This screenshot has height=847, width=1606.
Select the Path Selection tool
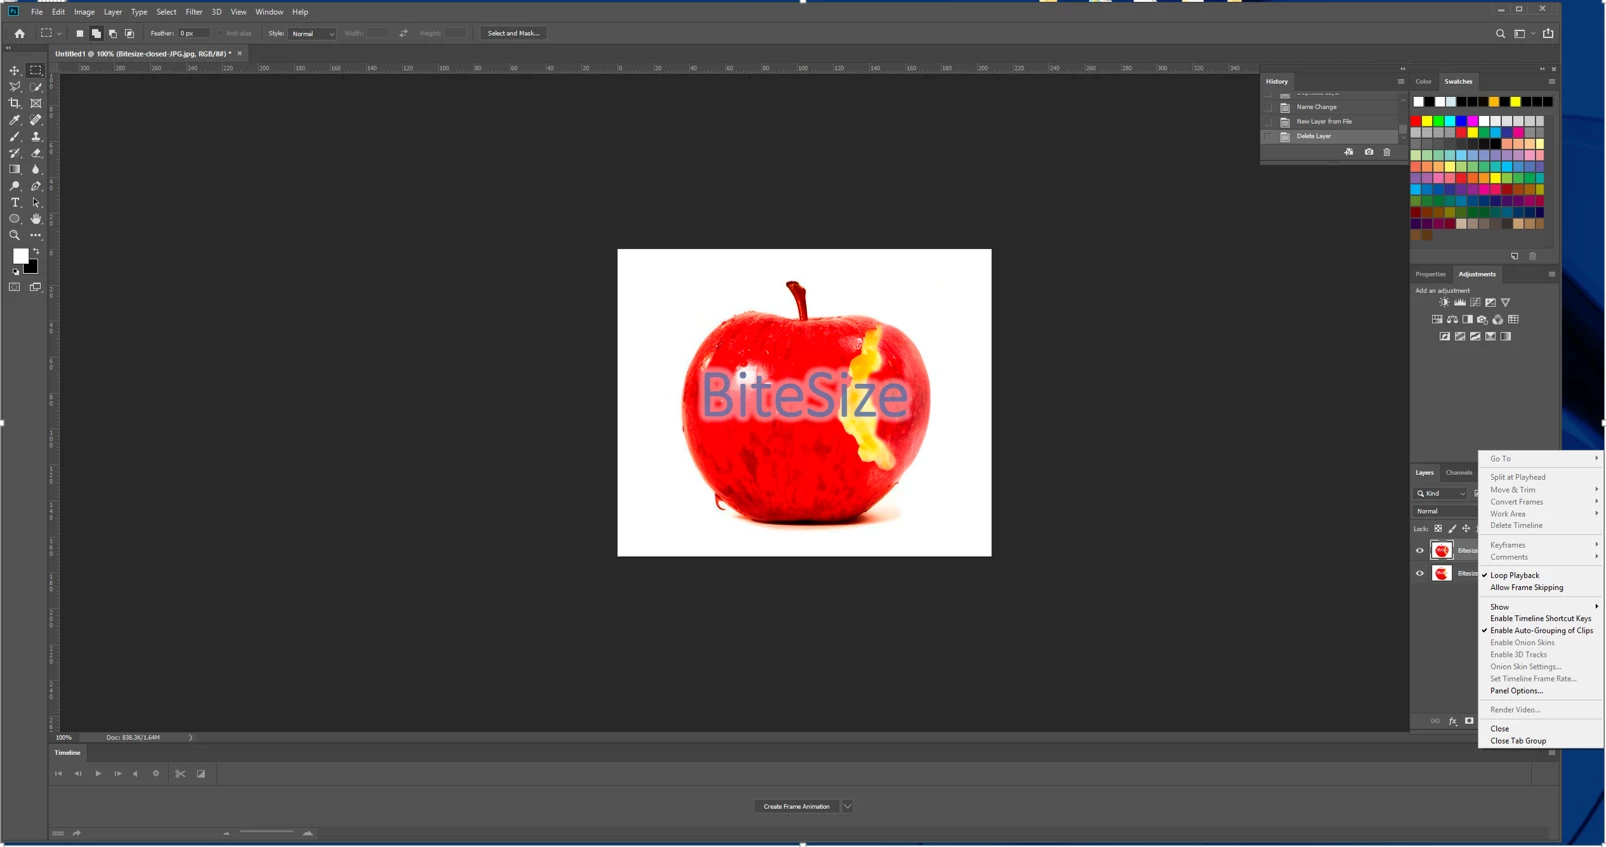(36, 203)
